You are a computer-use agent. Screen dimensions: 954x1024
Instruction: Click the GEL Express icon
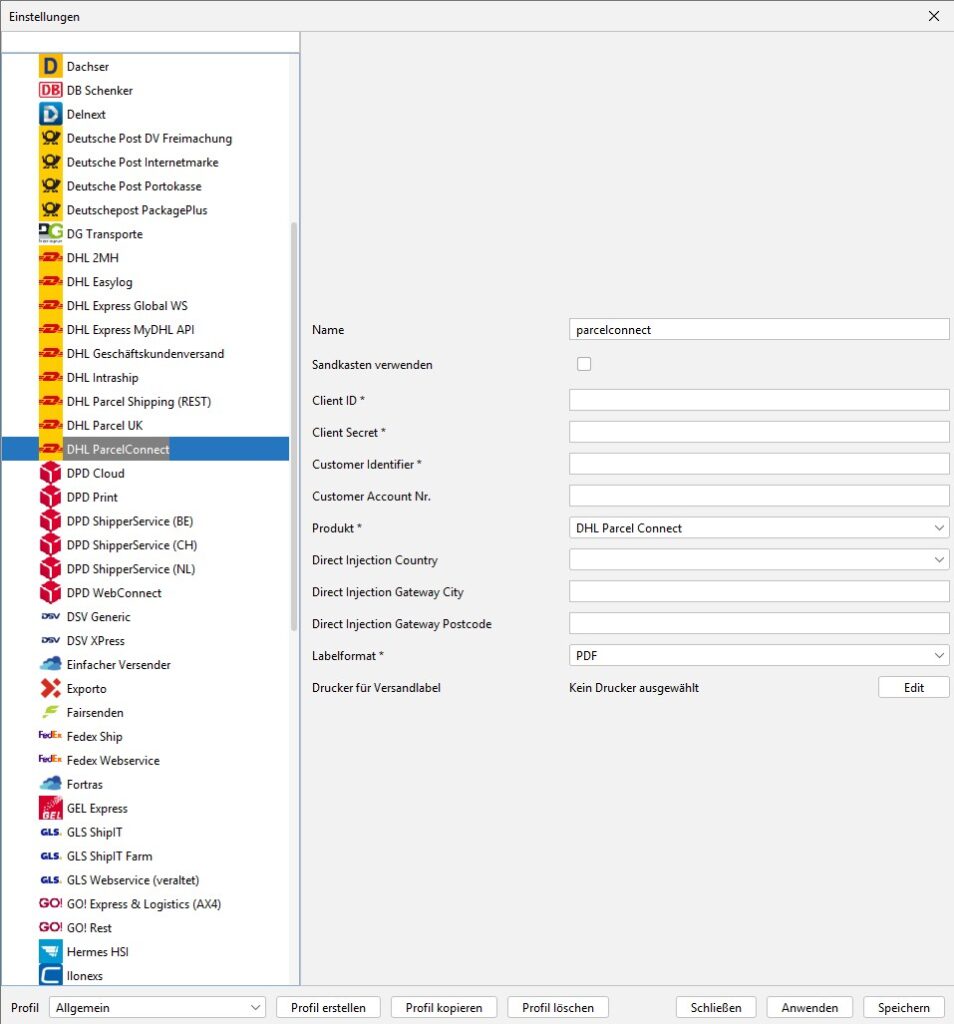[x=50, y=808]
